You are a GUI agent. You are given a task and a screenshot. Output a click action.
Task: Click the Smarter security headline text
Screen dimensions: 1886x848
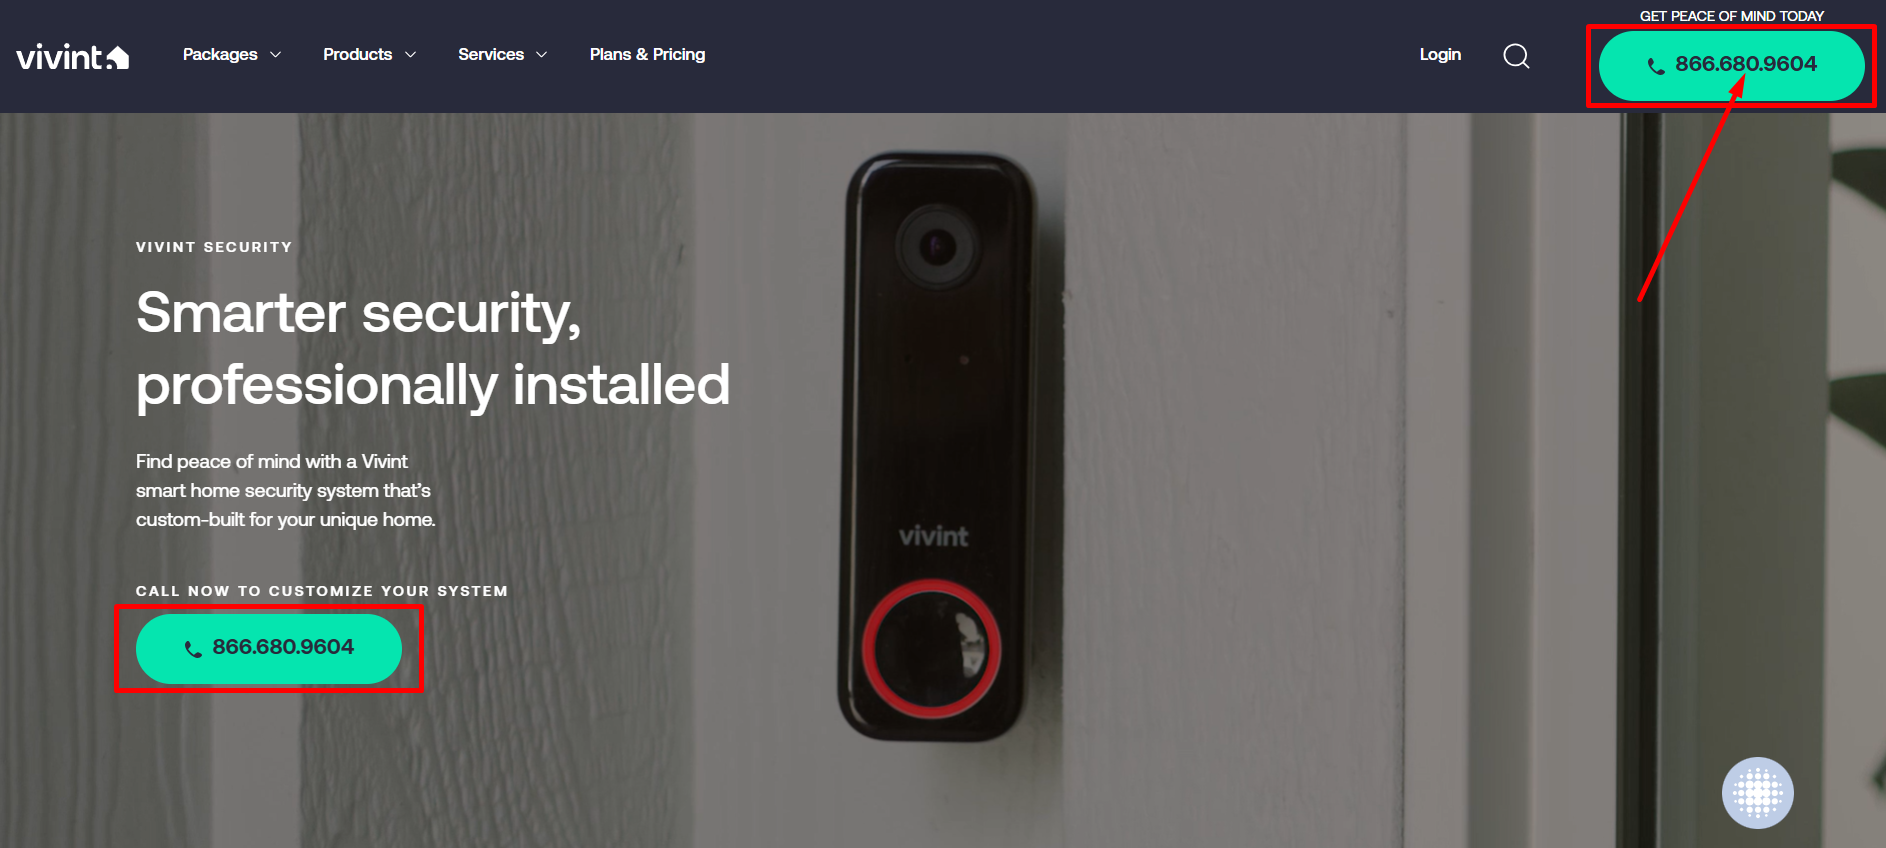click(433, 349)
